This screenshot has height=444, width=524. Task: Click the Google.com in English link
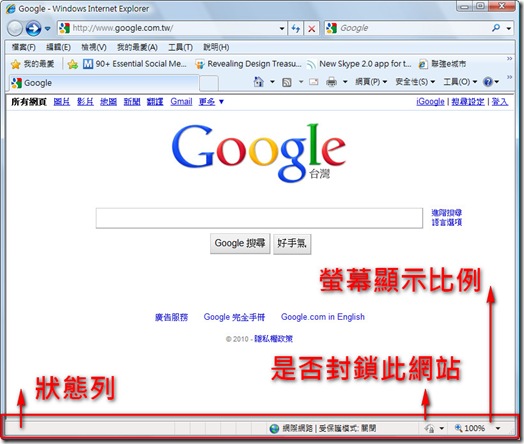[323, 317]
